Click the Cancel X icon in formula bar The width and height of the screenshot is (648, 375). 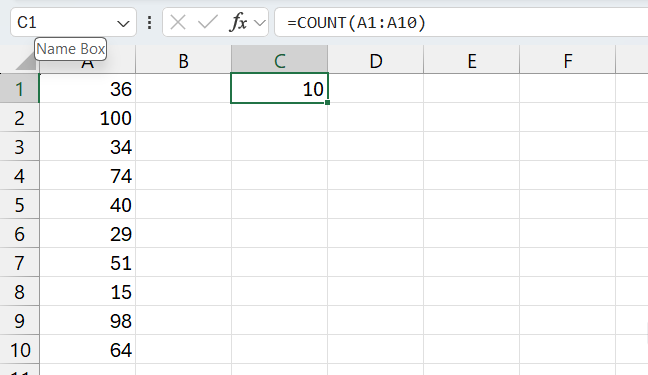[x=178, y=22]
